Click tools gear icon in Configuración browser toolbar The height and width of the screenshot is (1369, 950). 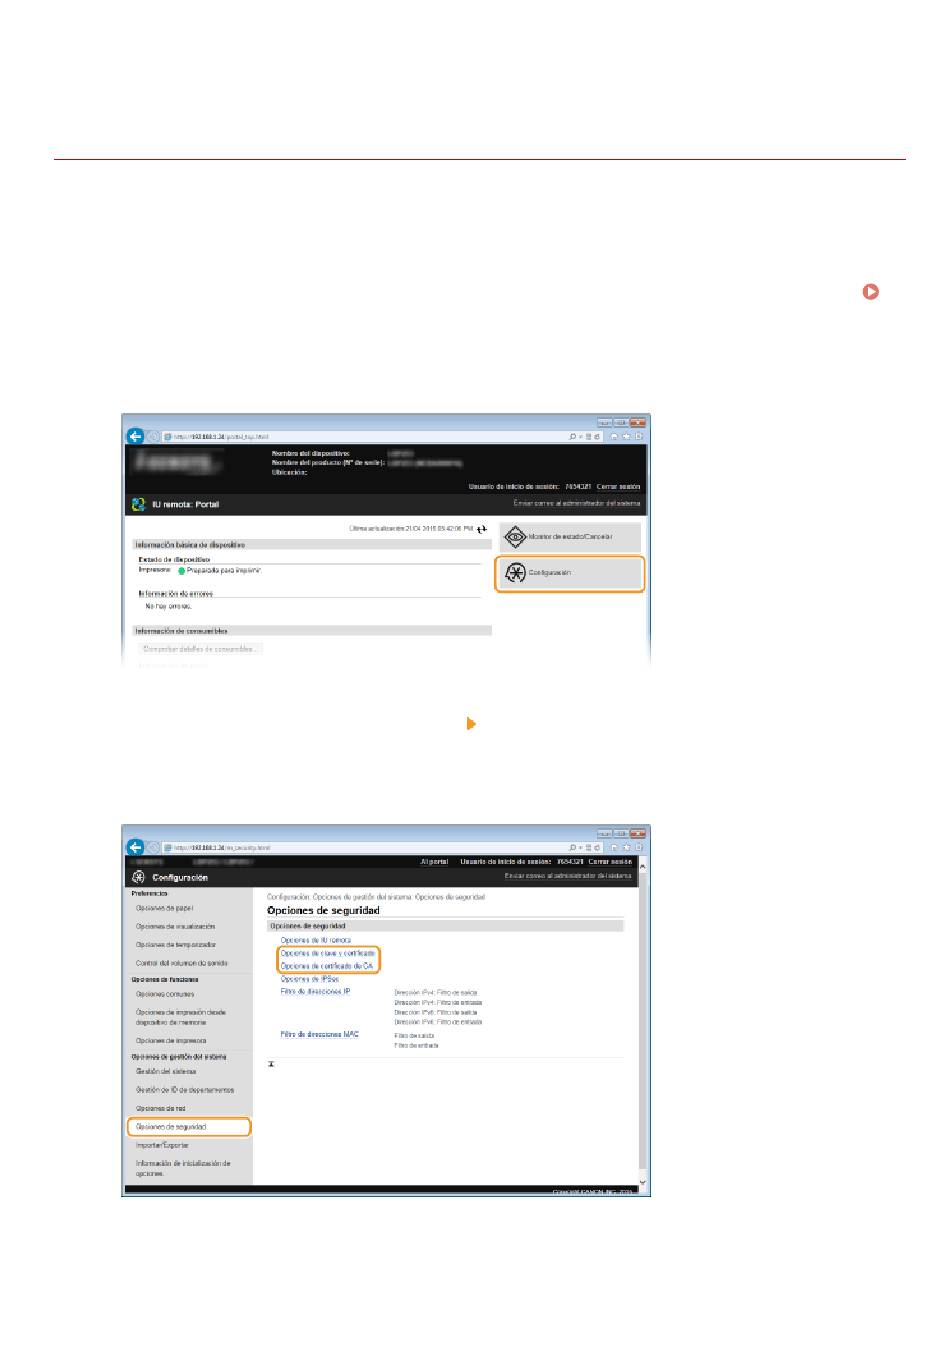pyautogui.click(x=638, y=848)
